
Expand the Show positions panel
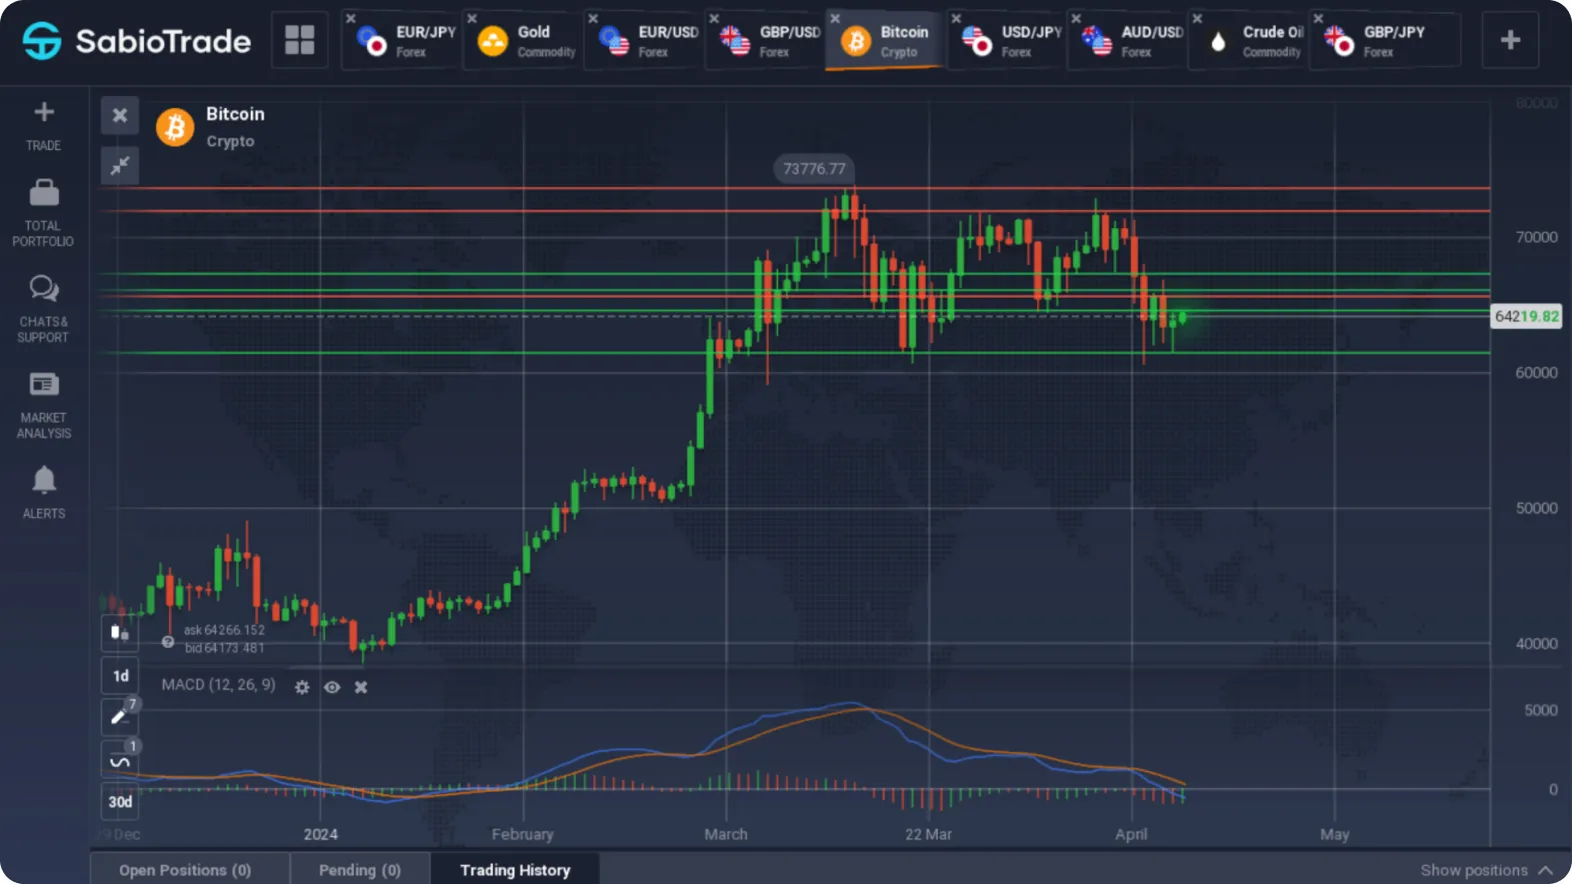1486,870
